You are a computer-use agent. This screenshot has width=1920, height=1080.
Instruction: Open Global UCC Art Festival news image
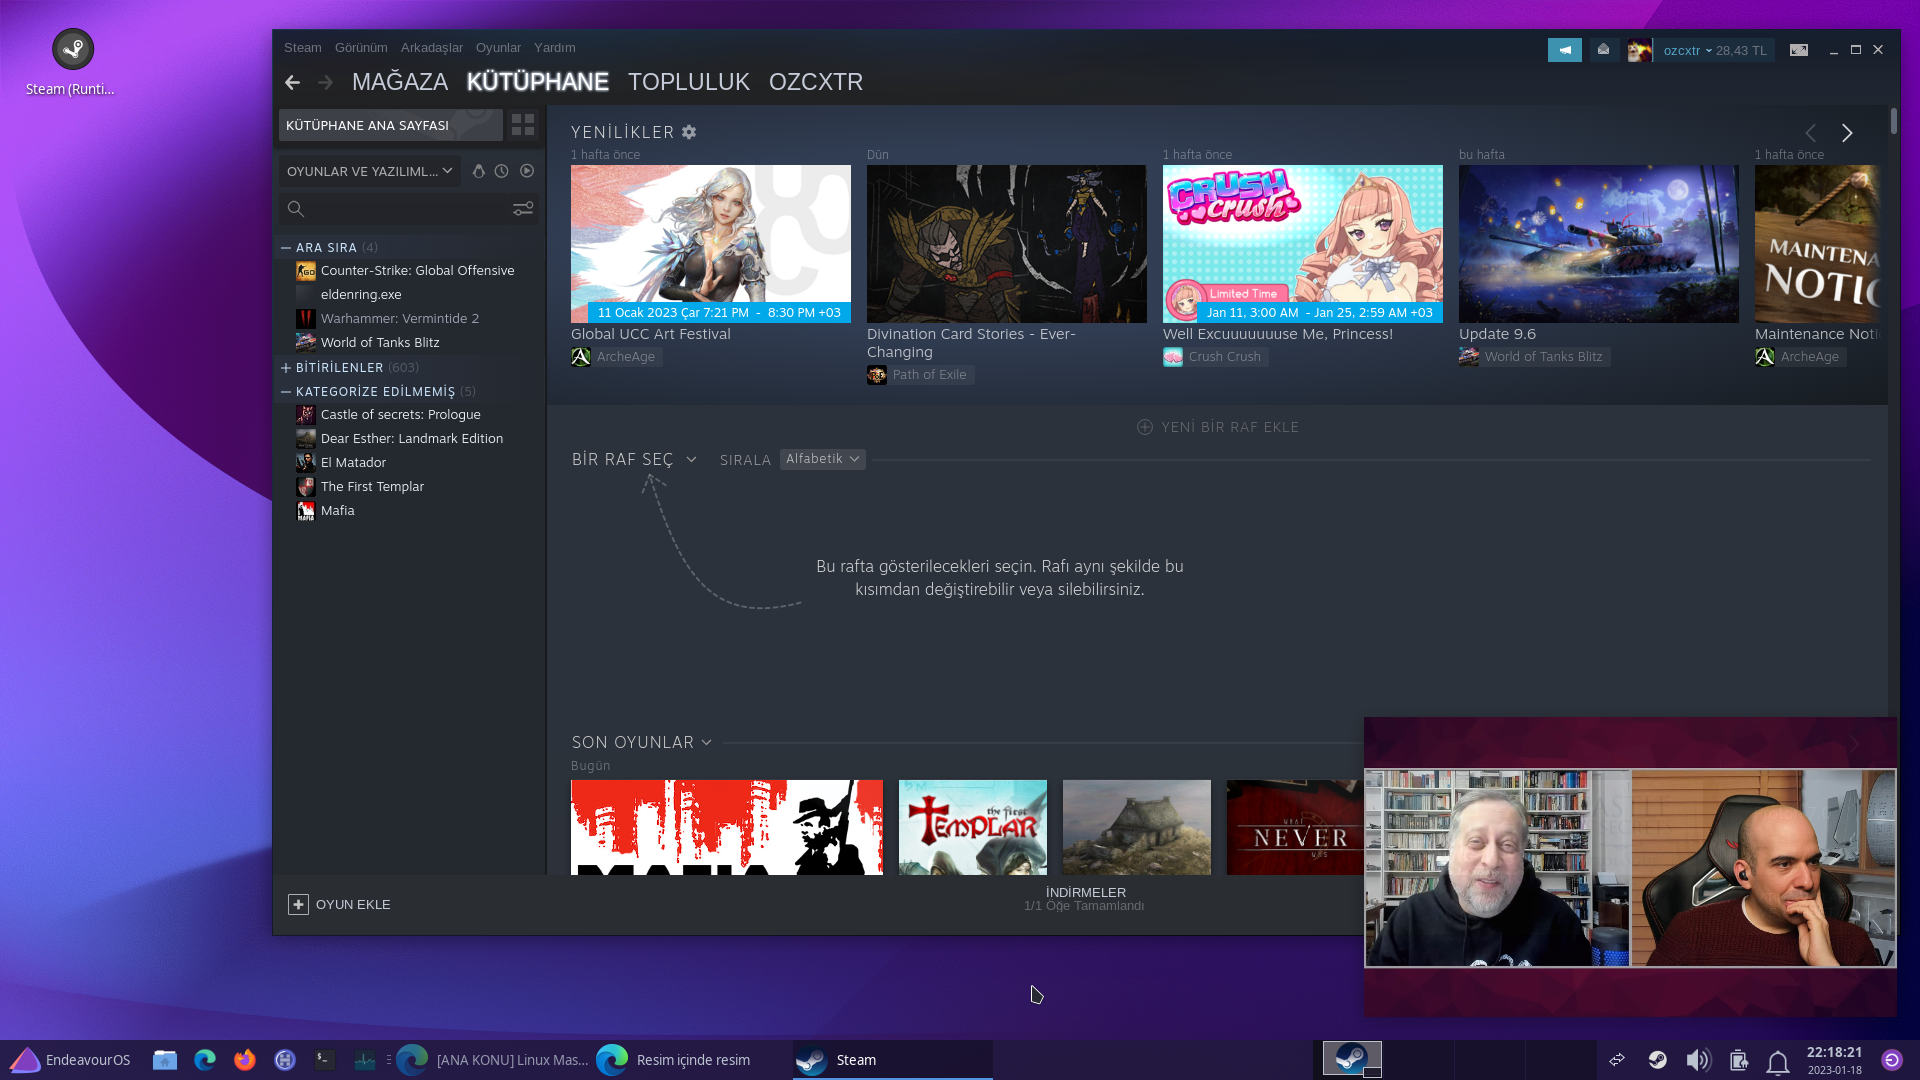point(711,244)
